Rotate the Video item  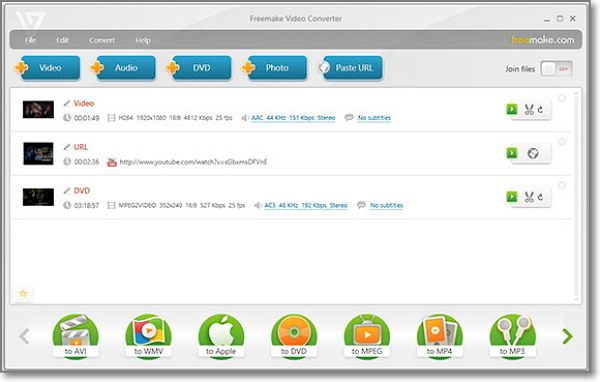[x=540, y=110]
